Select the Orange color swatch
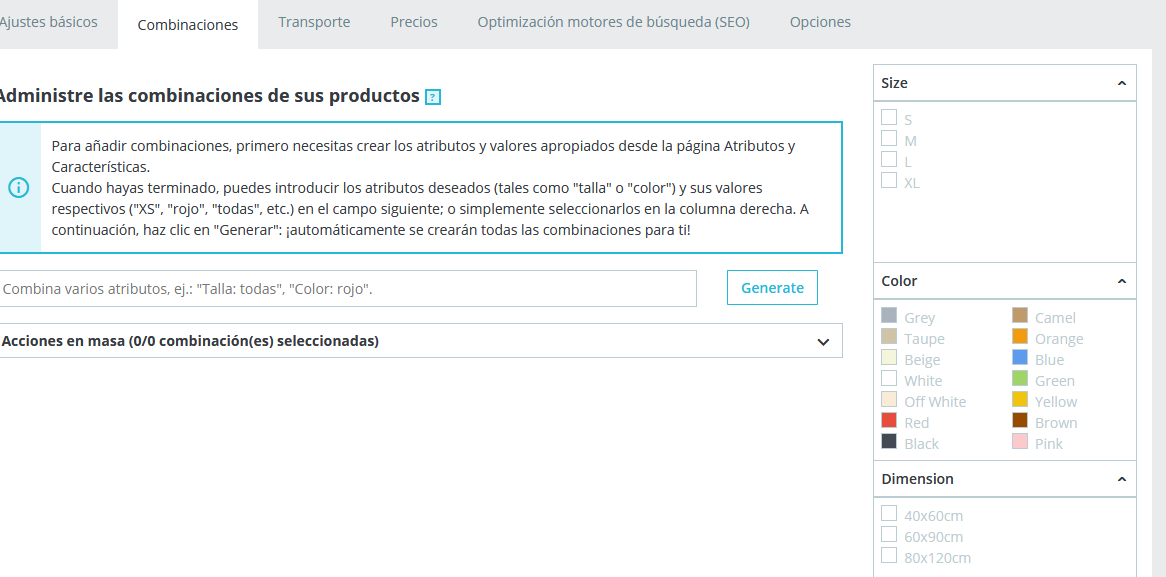Viewport: 1166px width, 577px height. pyautogui.click(x=1020, y=337)
